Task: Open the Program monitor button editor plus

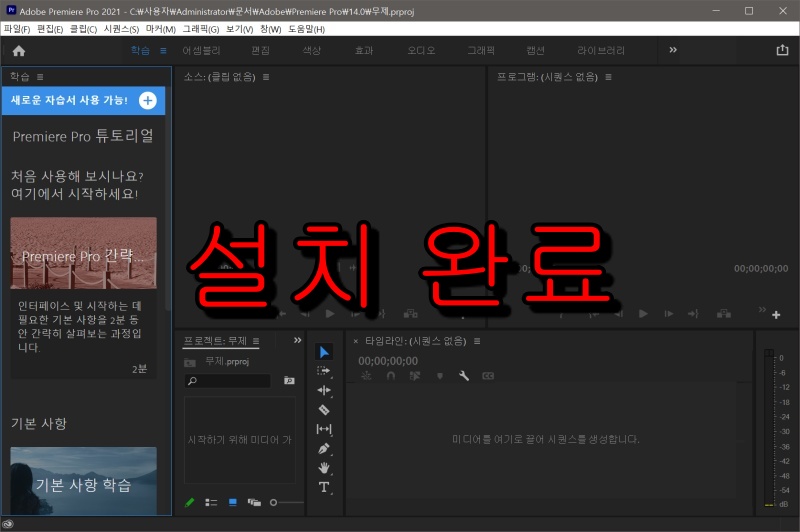Action: 776,315
